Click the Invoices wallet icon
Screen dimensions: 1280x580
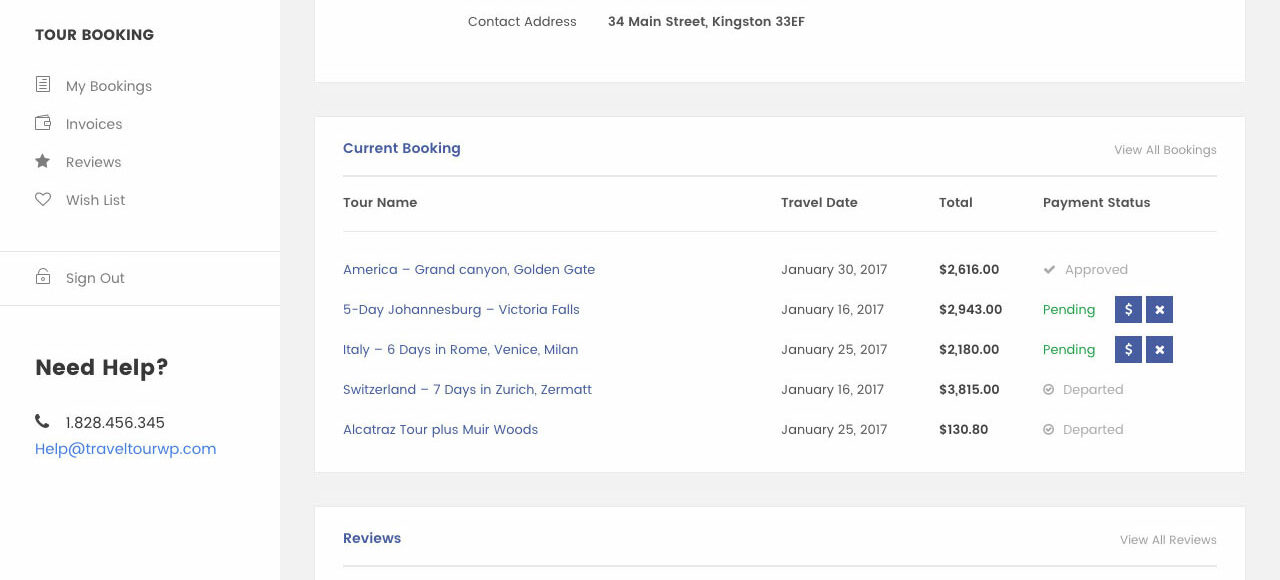pyautogui.click(x=43, y=123)
